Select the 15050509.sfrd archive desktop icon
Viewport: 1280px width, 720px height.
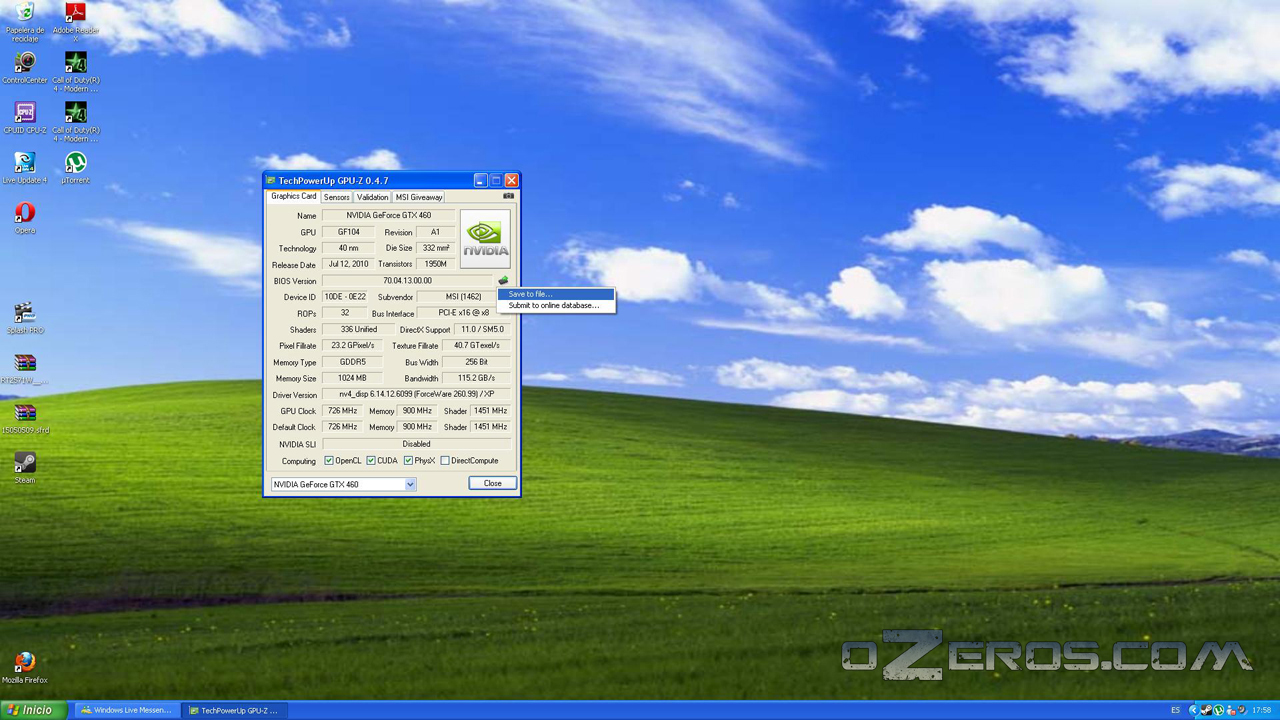25,419
